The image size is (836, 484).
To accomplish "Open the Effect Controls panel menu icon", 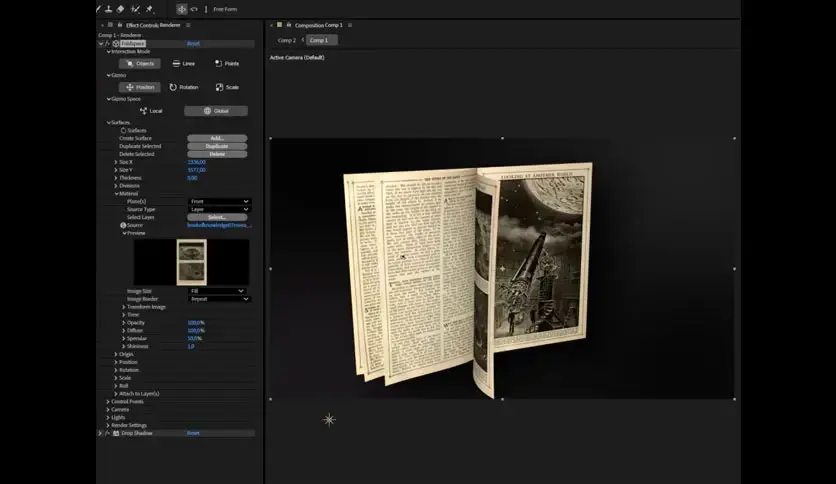I will (x=188, y=25).
